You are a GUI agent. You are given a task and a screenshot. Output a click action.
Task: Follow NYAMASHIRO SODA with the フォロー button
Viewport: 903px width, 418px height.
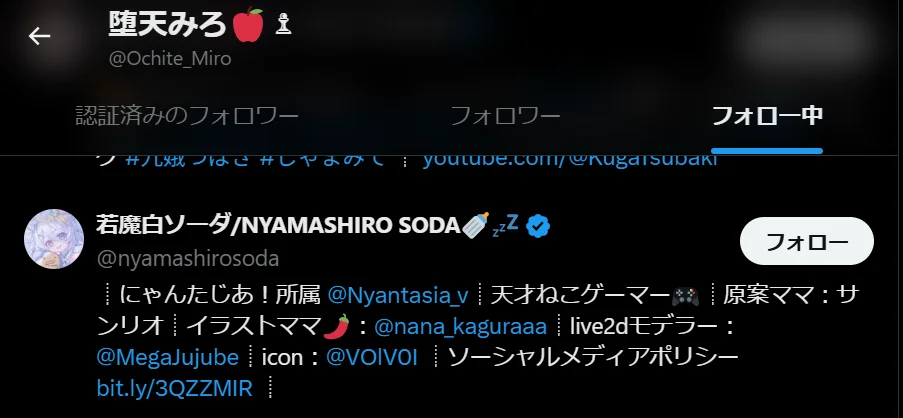tap(807, 241)
